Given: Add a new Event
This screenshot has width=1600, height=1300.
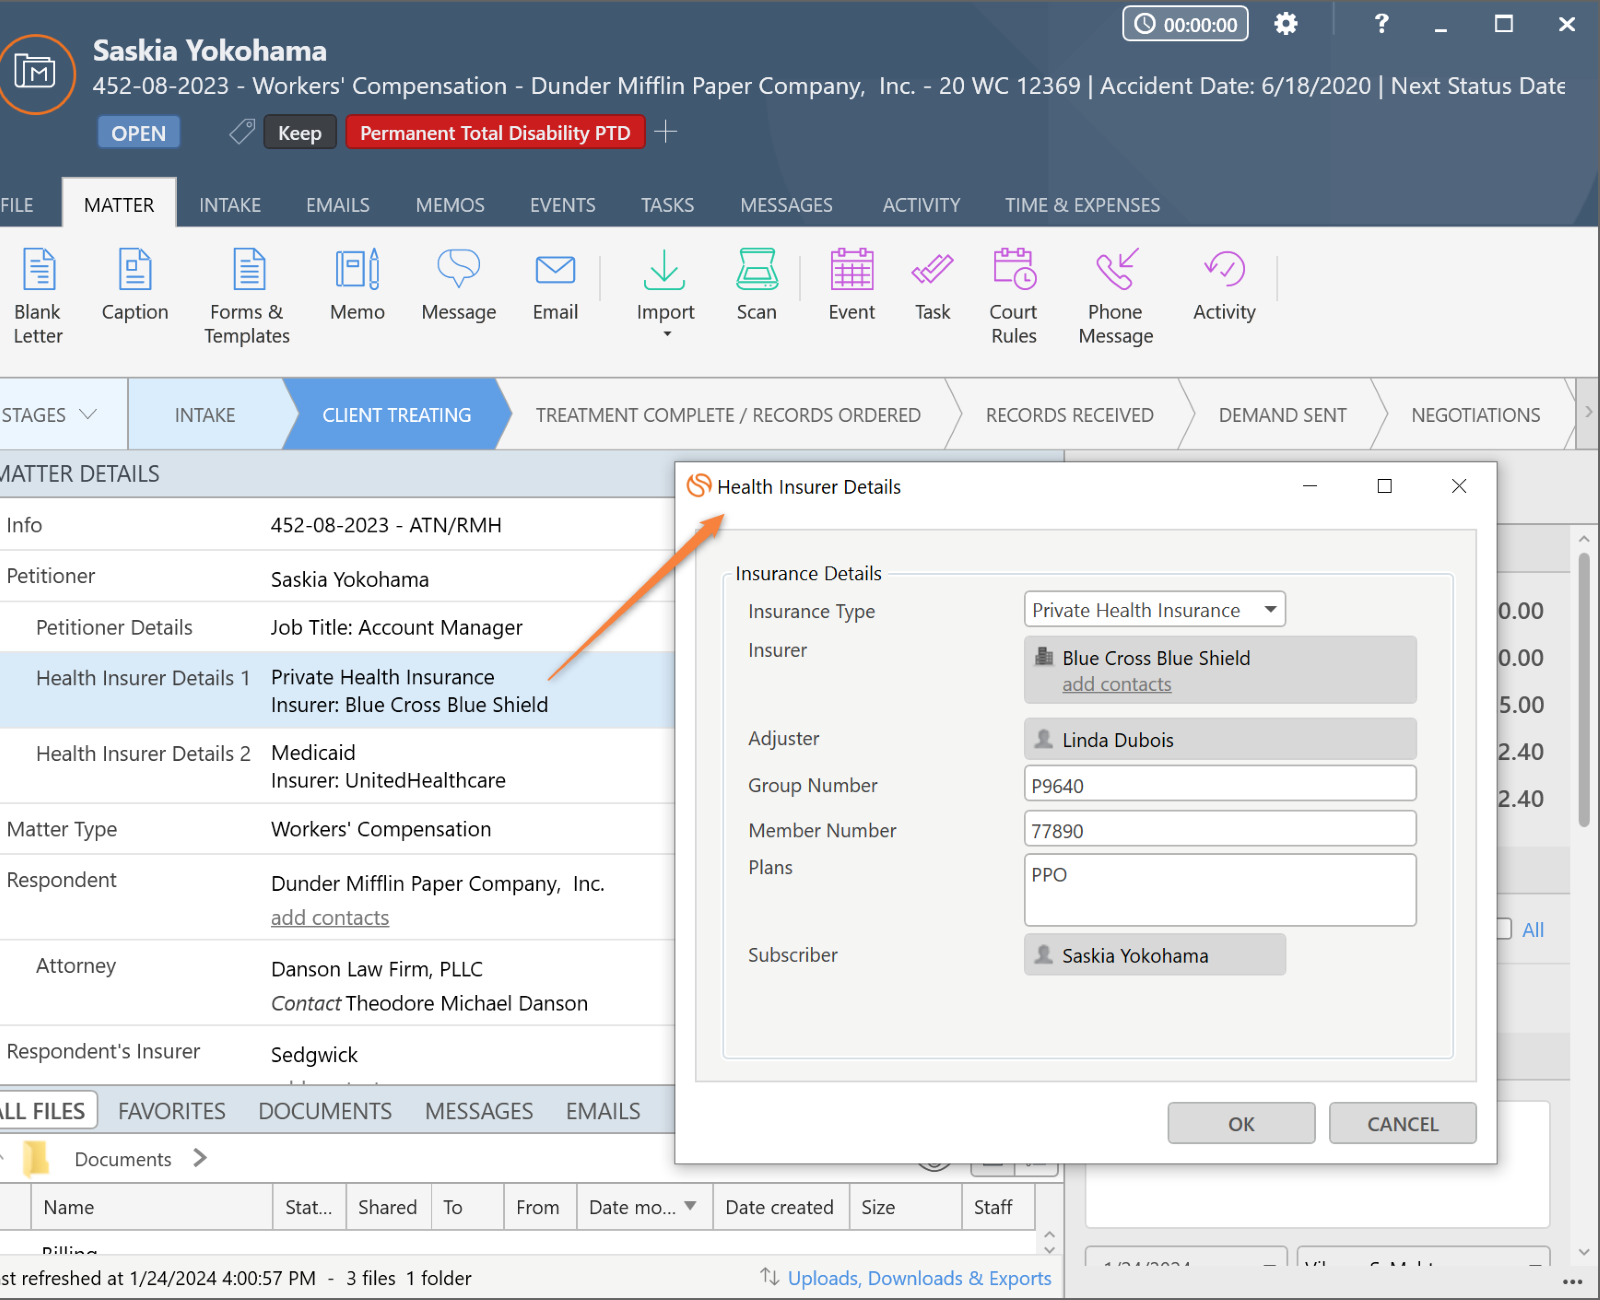Looking at the screenshot, I should [x=852, y=285].
